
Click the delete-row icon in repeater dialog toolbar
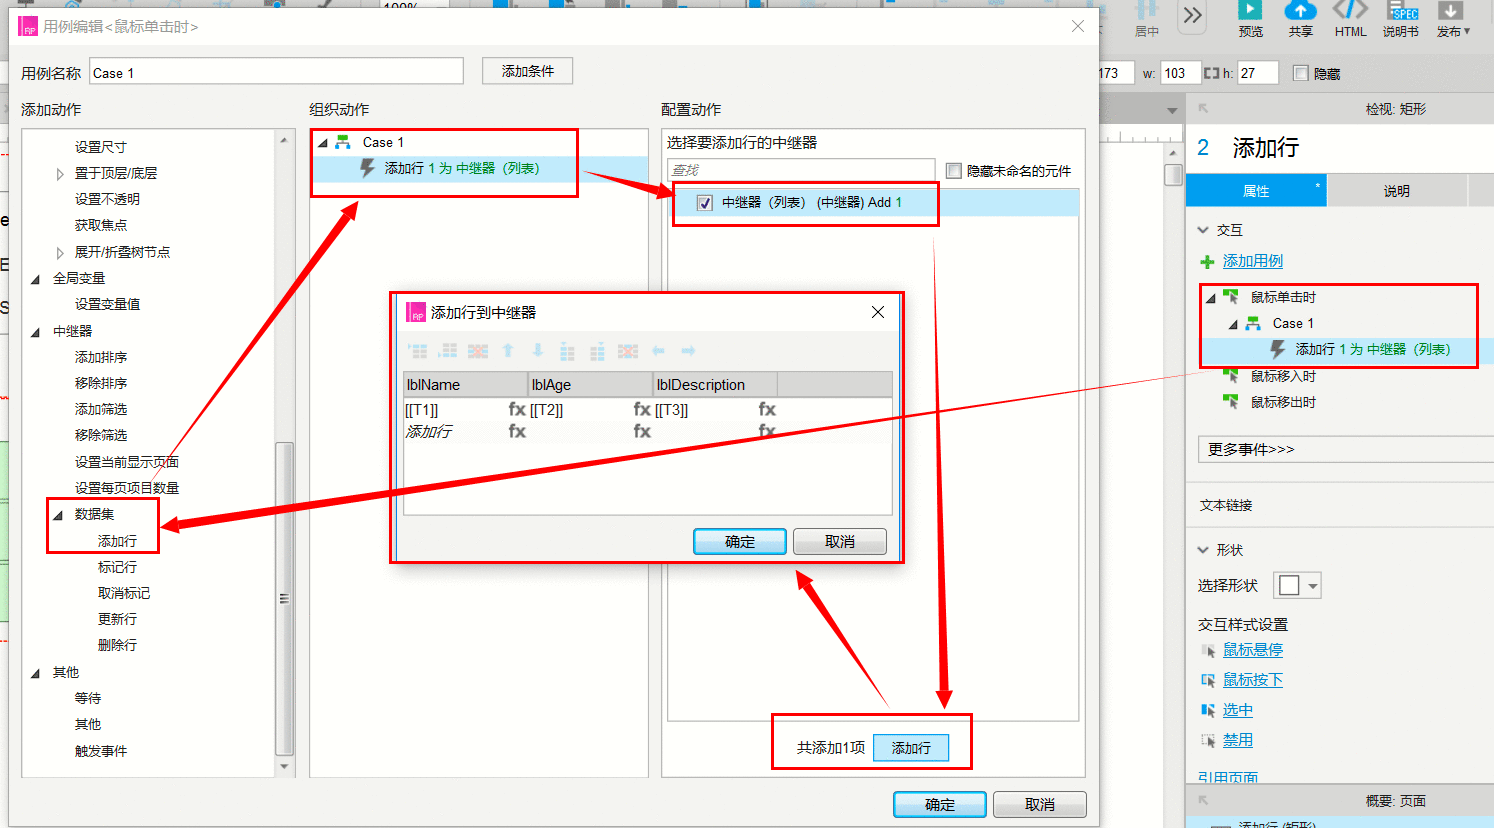point(478,351)
